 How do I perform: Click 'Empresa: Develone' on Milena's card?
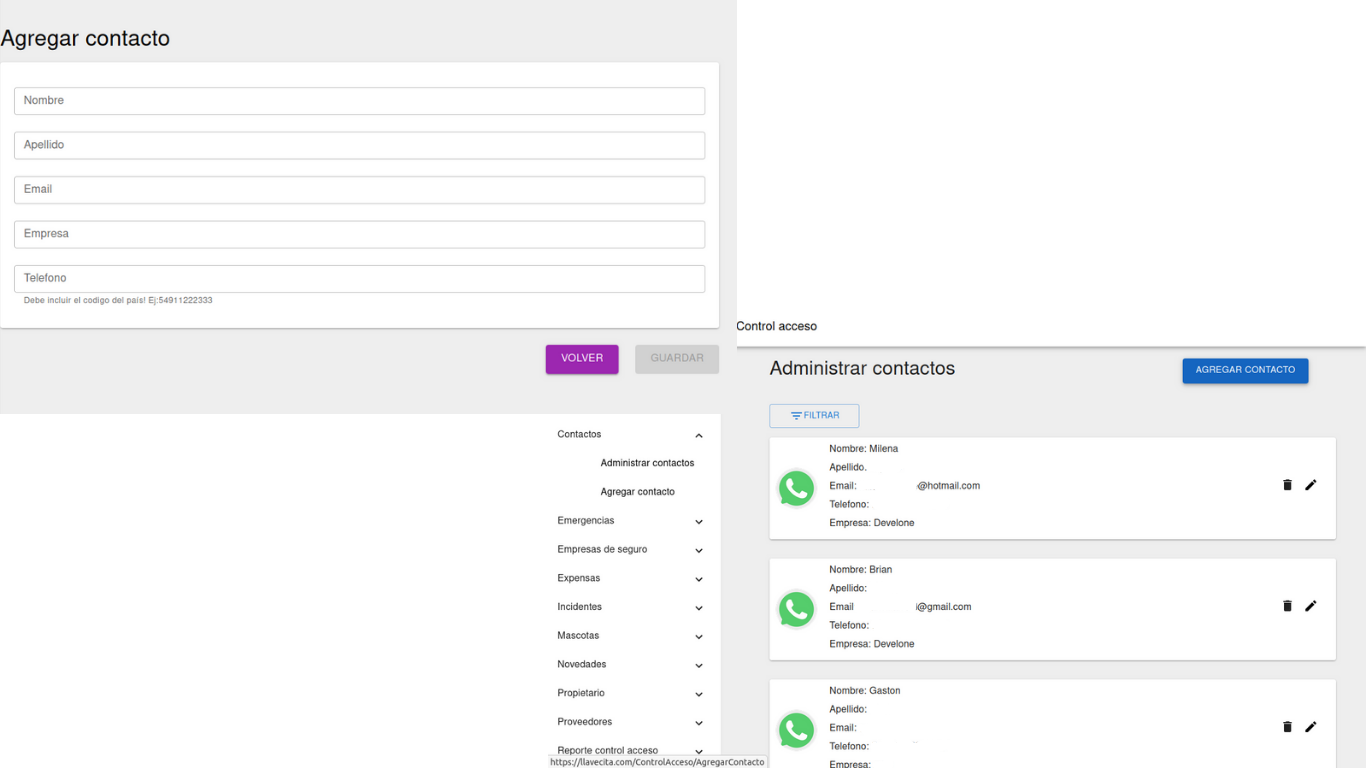(871, 523)
